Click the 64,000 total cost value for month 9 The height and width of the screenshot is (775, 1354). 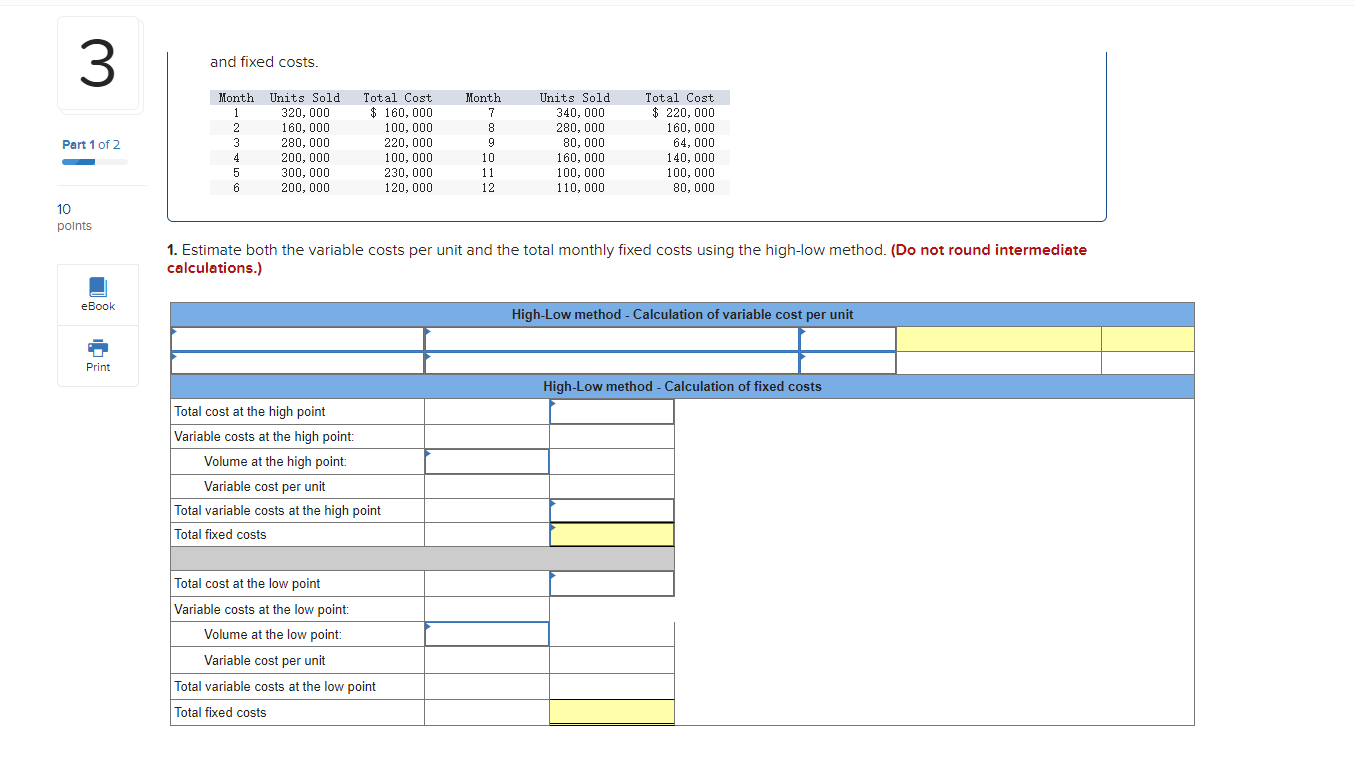(693, 142)
